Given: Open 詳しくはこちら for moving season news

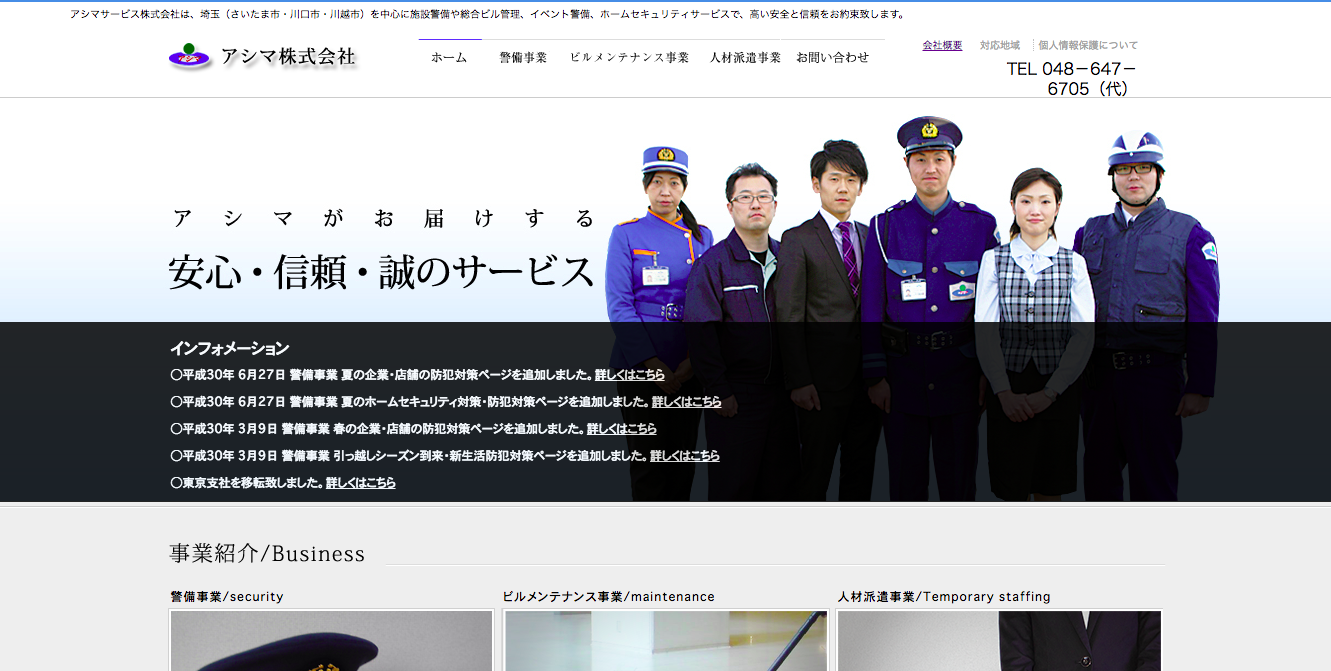Looking at the screenshot, I should (685, 455).
